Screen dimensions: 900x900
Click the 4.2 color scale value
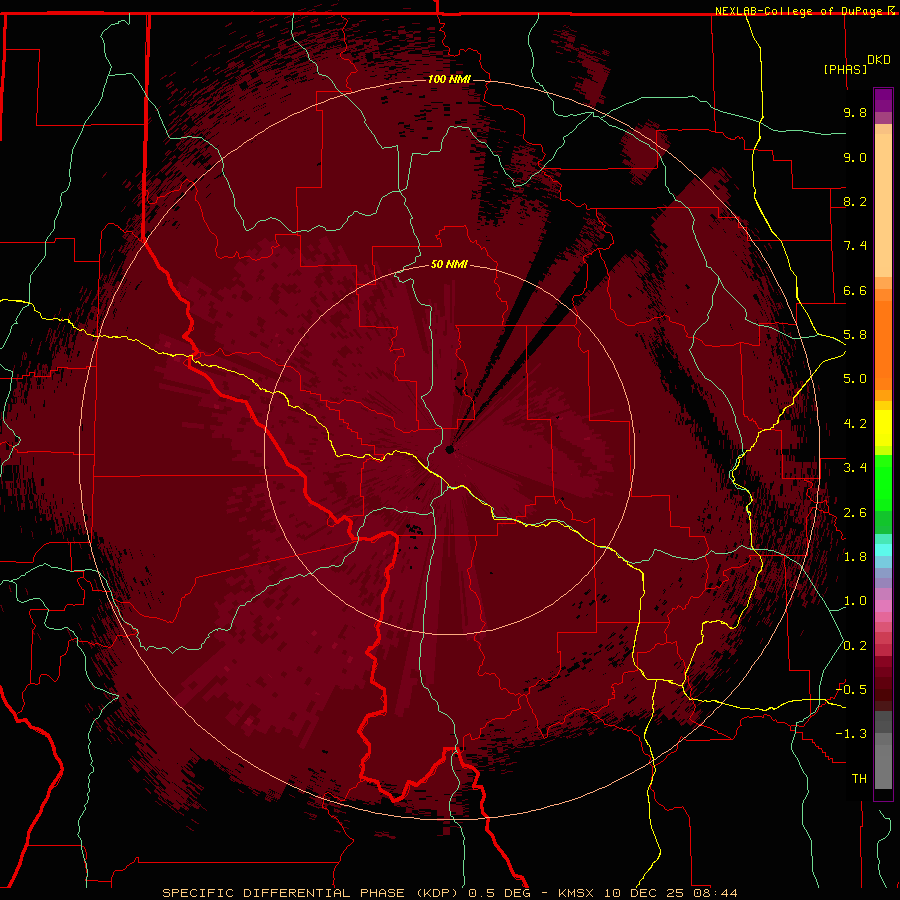pos(855,424)
